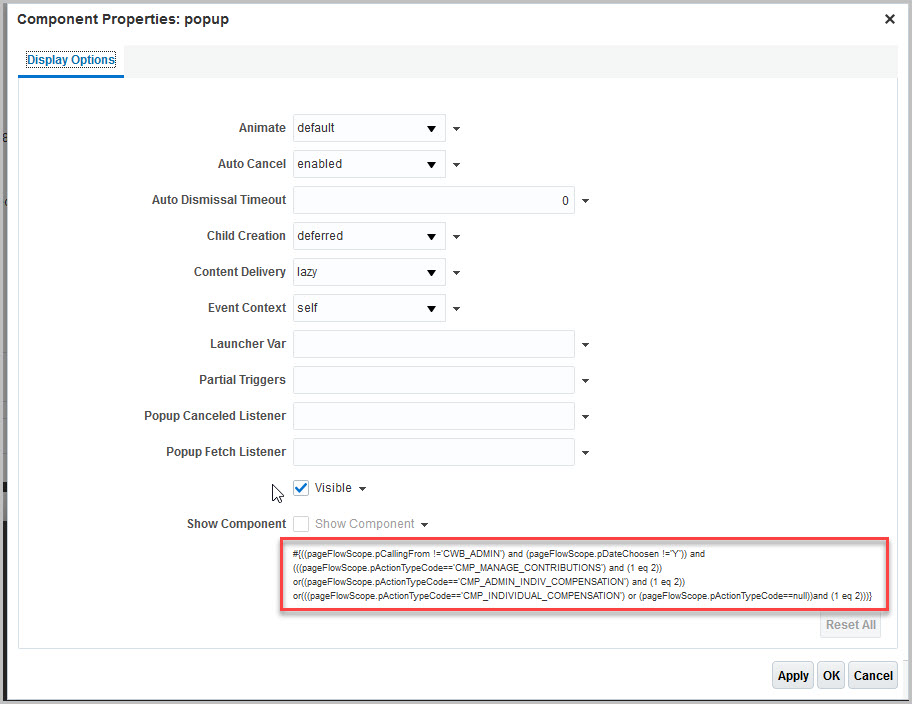Open the Auto Cancel dropdown
Image resolution: width=912 pixels, height=704 pixels.
431,165
